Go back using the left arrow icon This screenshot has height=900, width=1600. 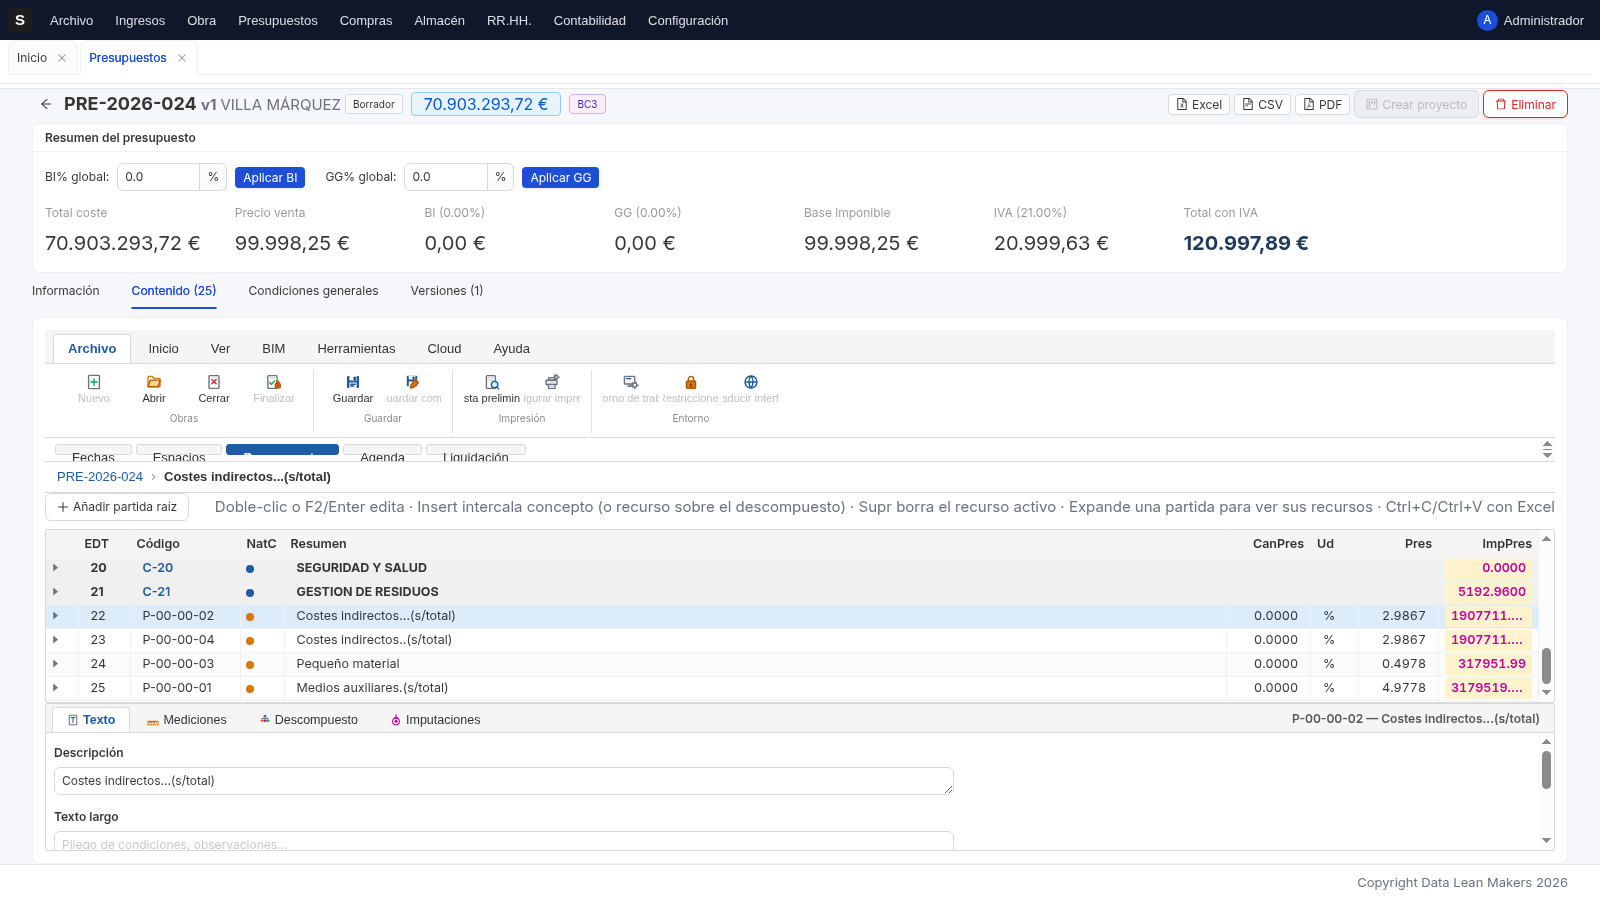click(x=46, y=104)
